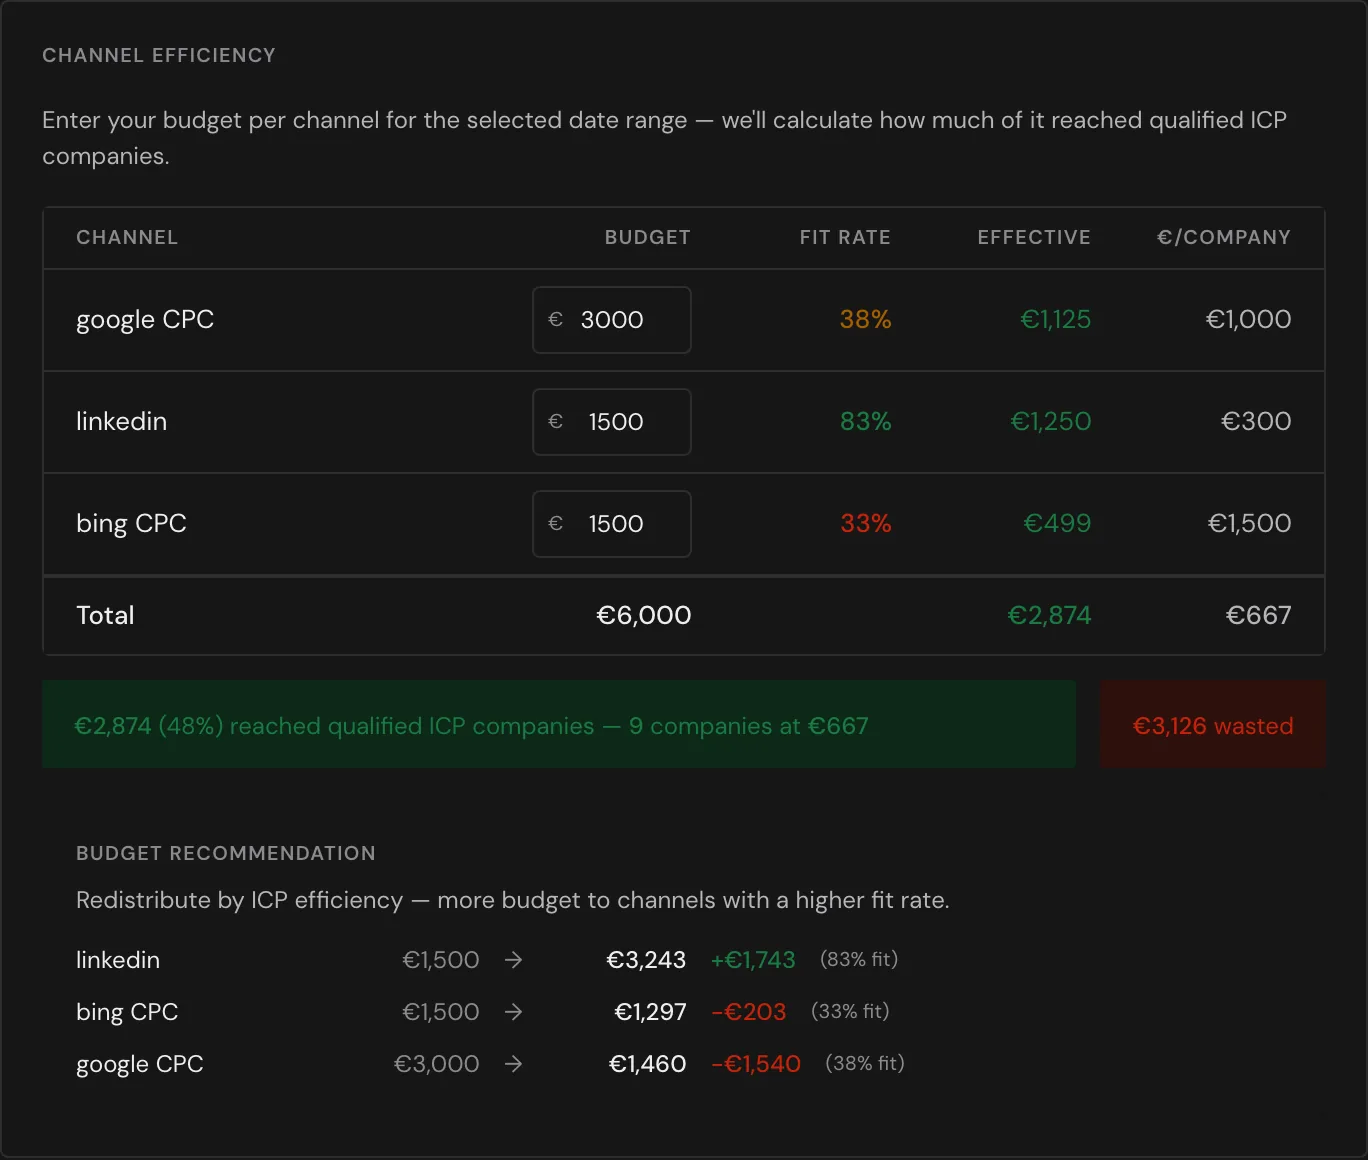The height and width of the screenshot is (1160, 1368).
Task: Focus the linkedin budget input field
Action: tap(612, 422)
